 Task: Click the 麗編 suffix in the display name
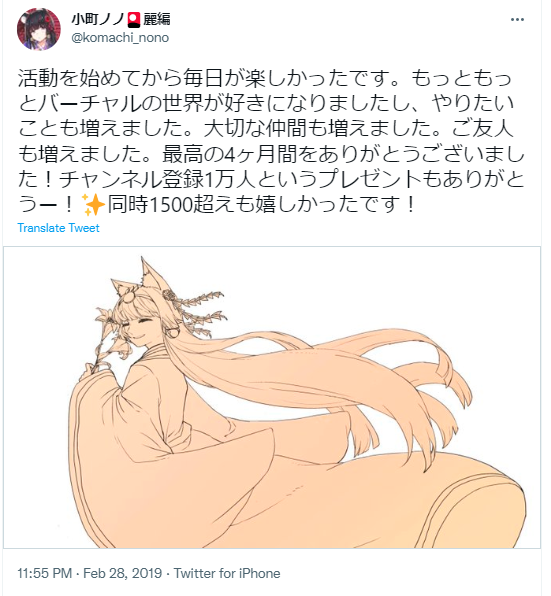click(157, 20)
